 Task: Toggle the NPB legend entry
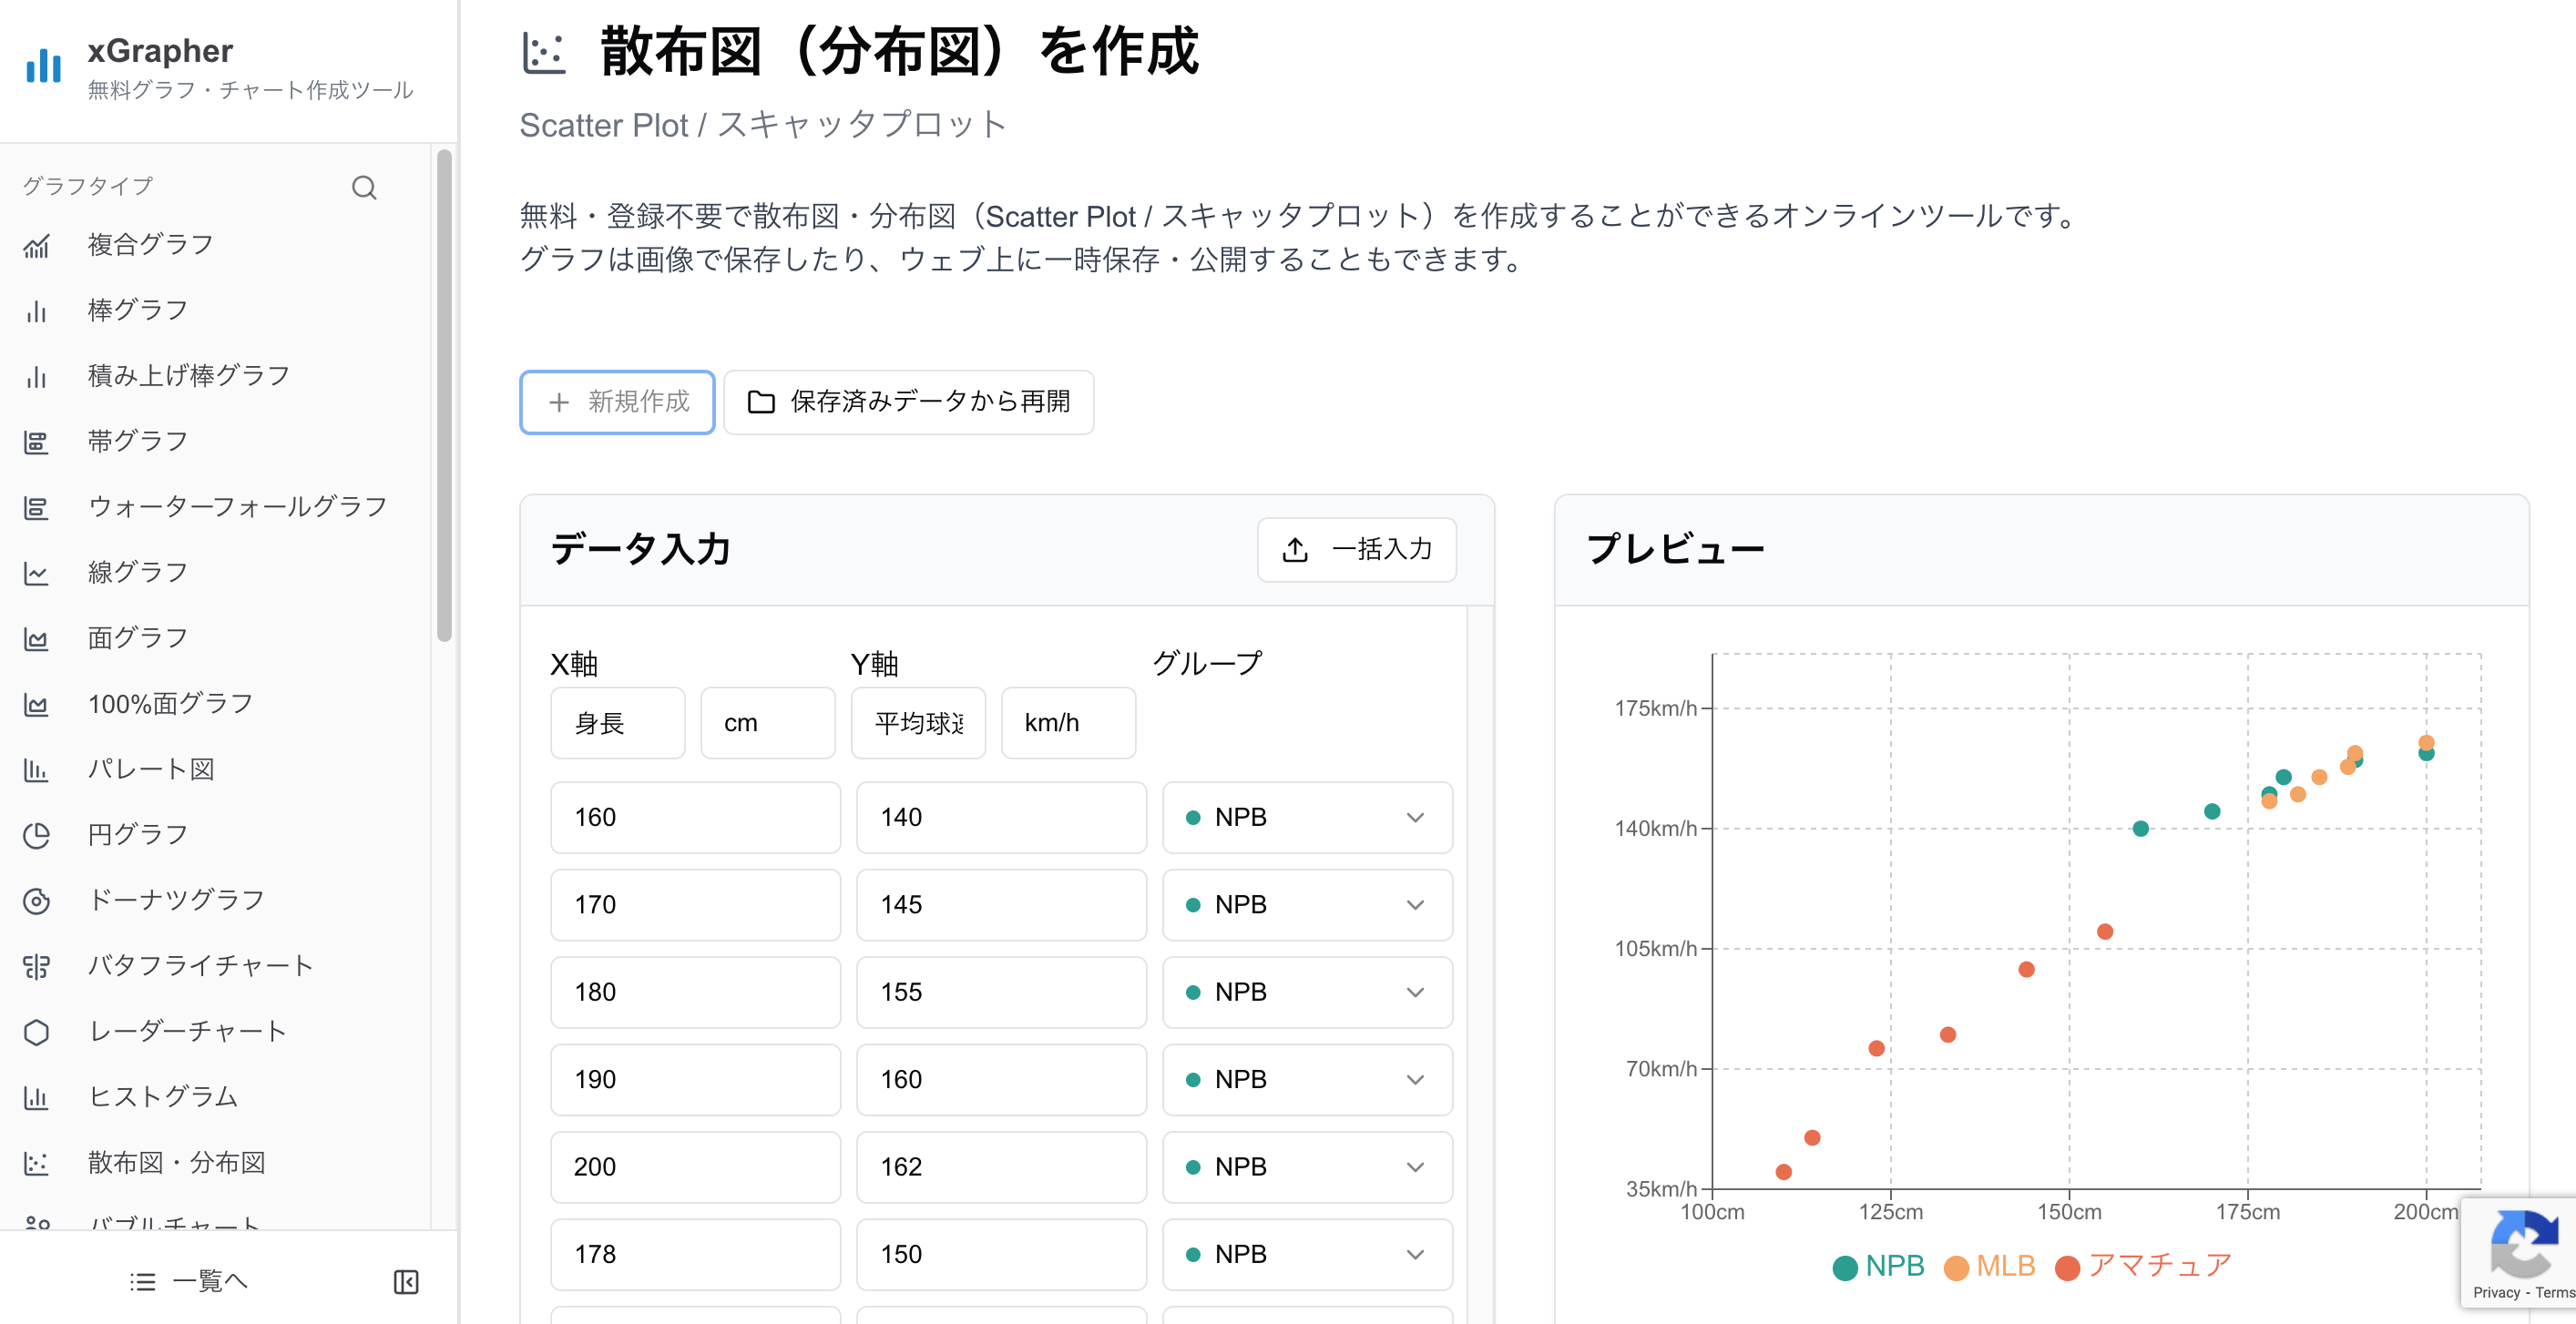[1878, 1265]
